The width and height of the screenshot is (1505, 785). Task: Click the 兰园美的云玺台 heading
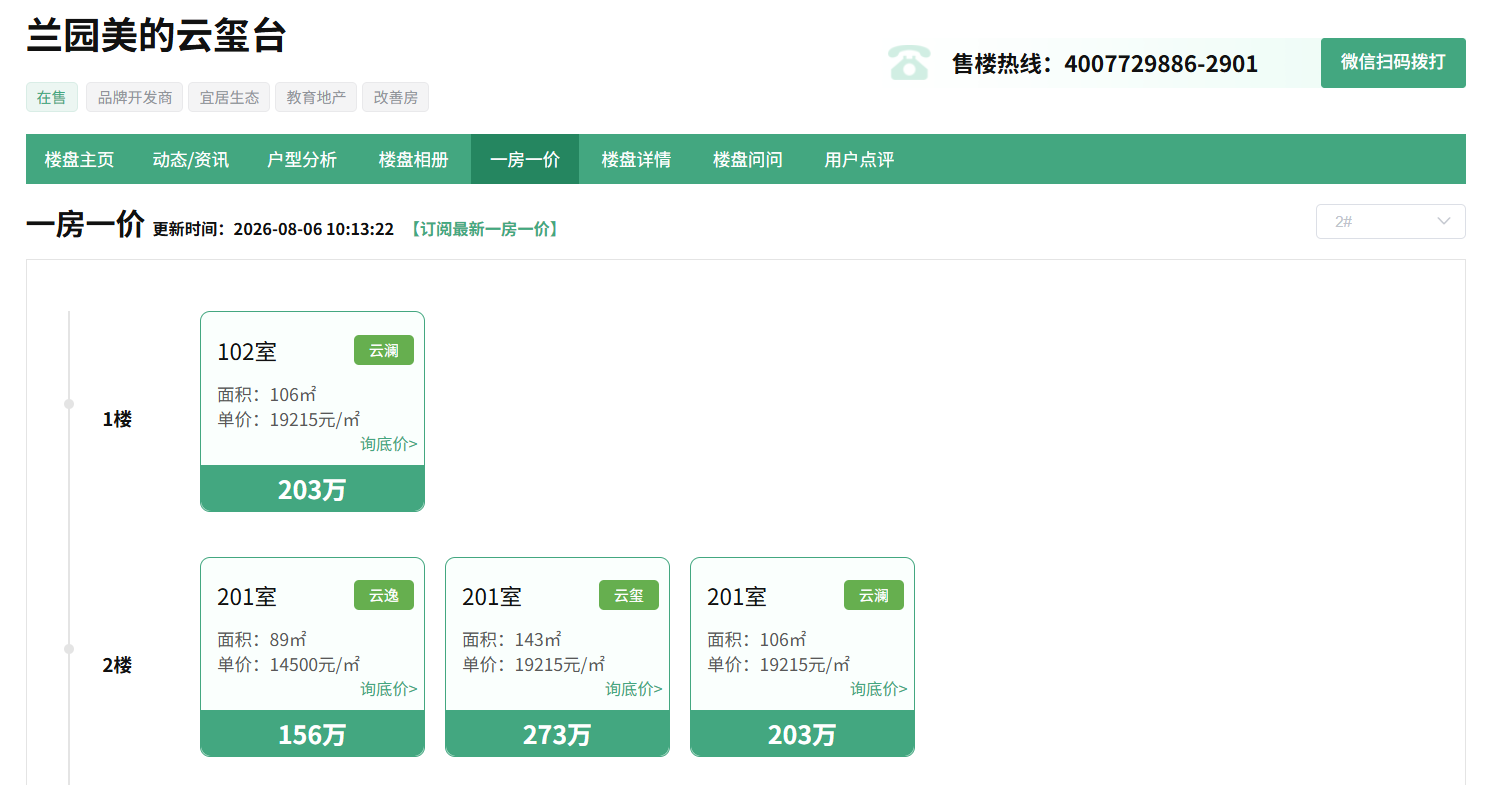[x=156, y=35]
